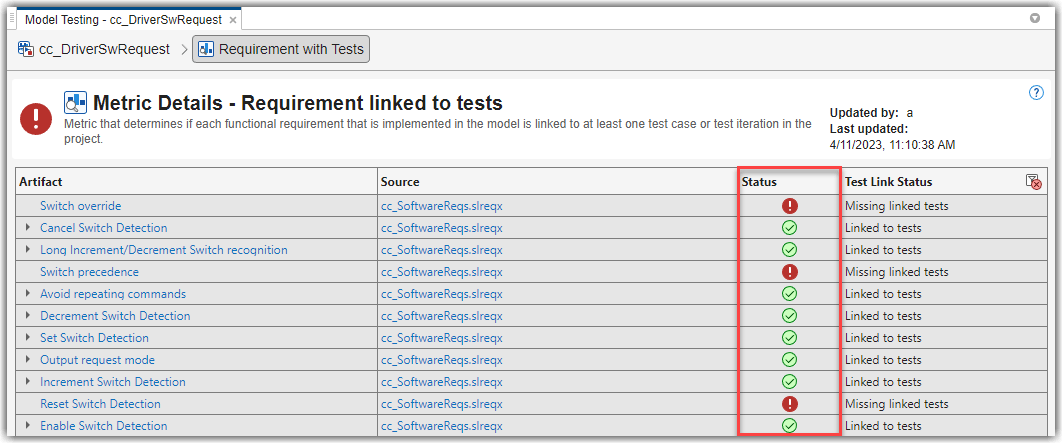The height and width of the screenshot is (444, 1063).
Task: Click 'Linked to tests' in Enable Switch Detection row
Action: [883, 426]
